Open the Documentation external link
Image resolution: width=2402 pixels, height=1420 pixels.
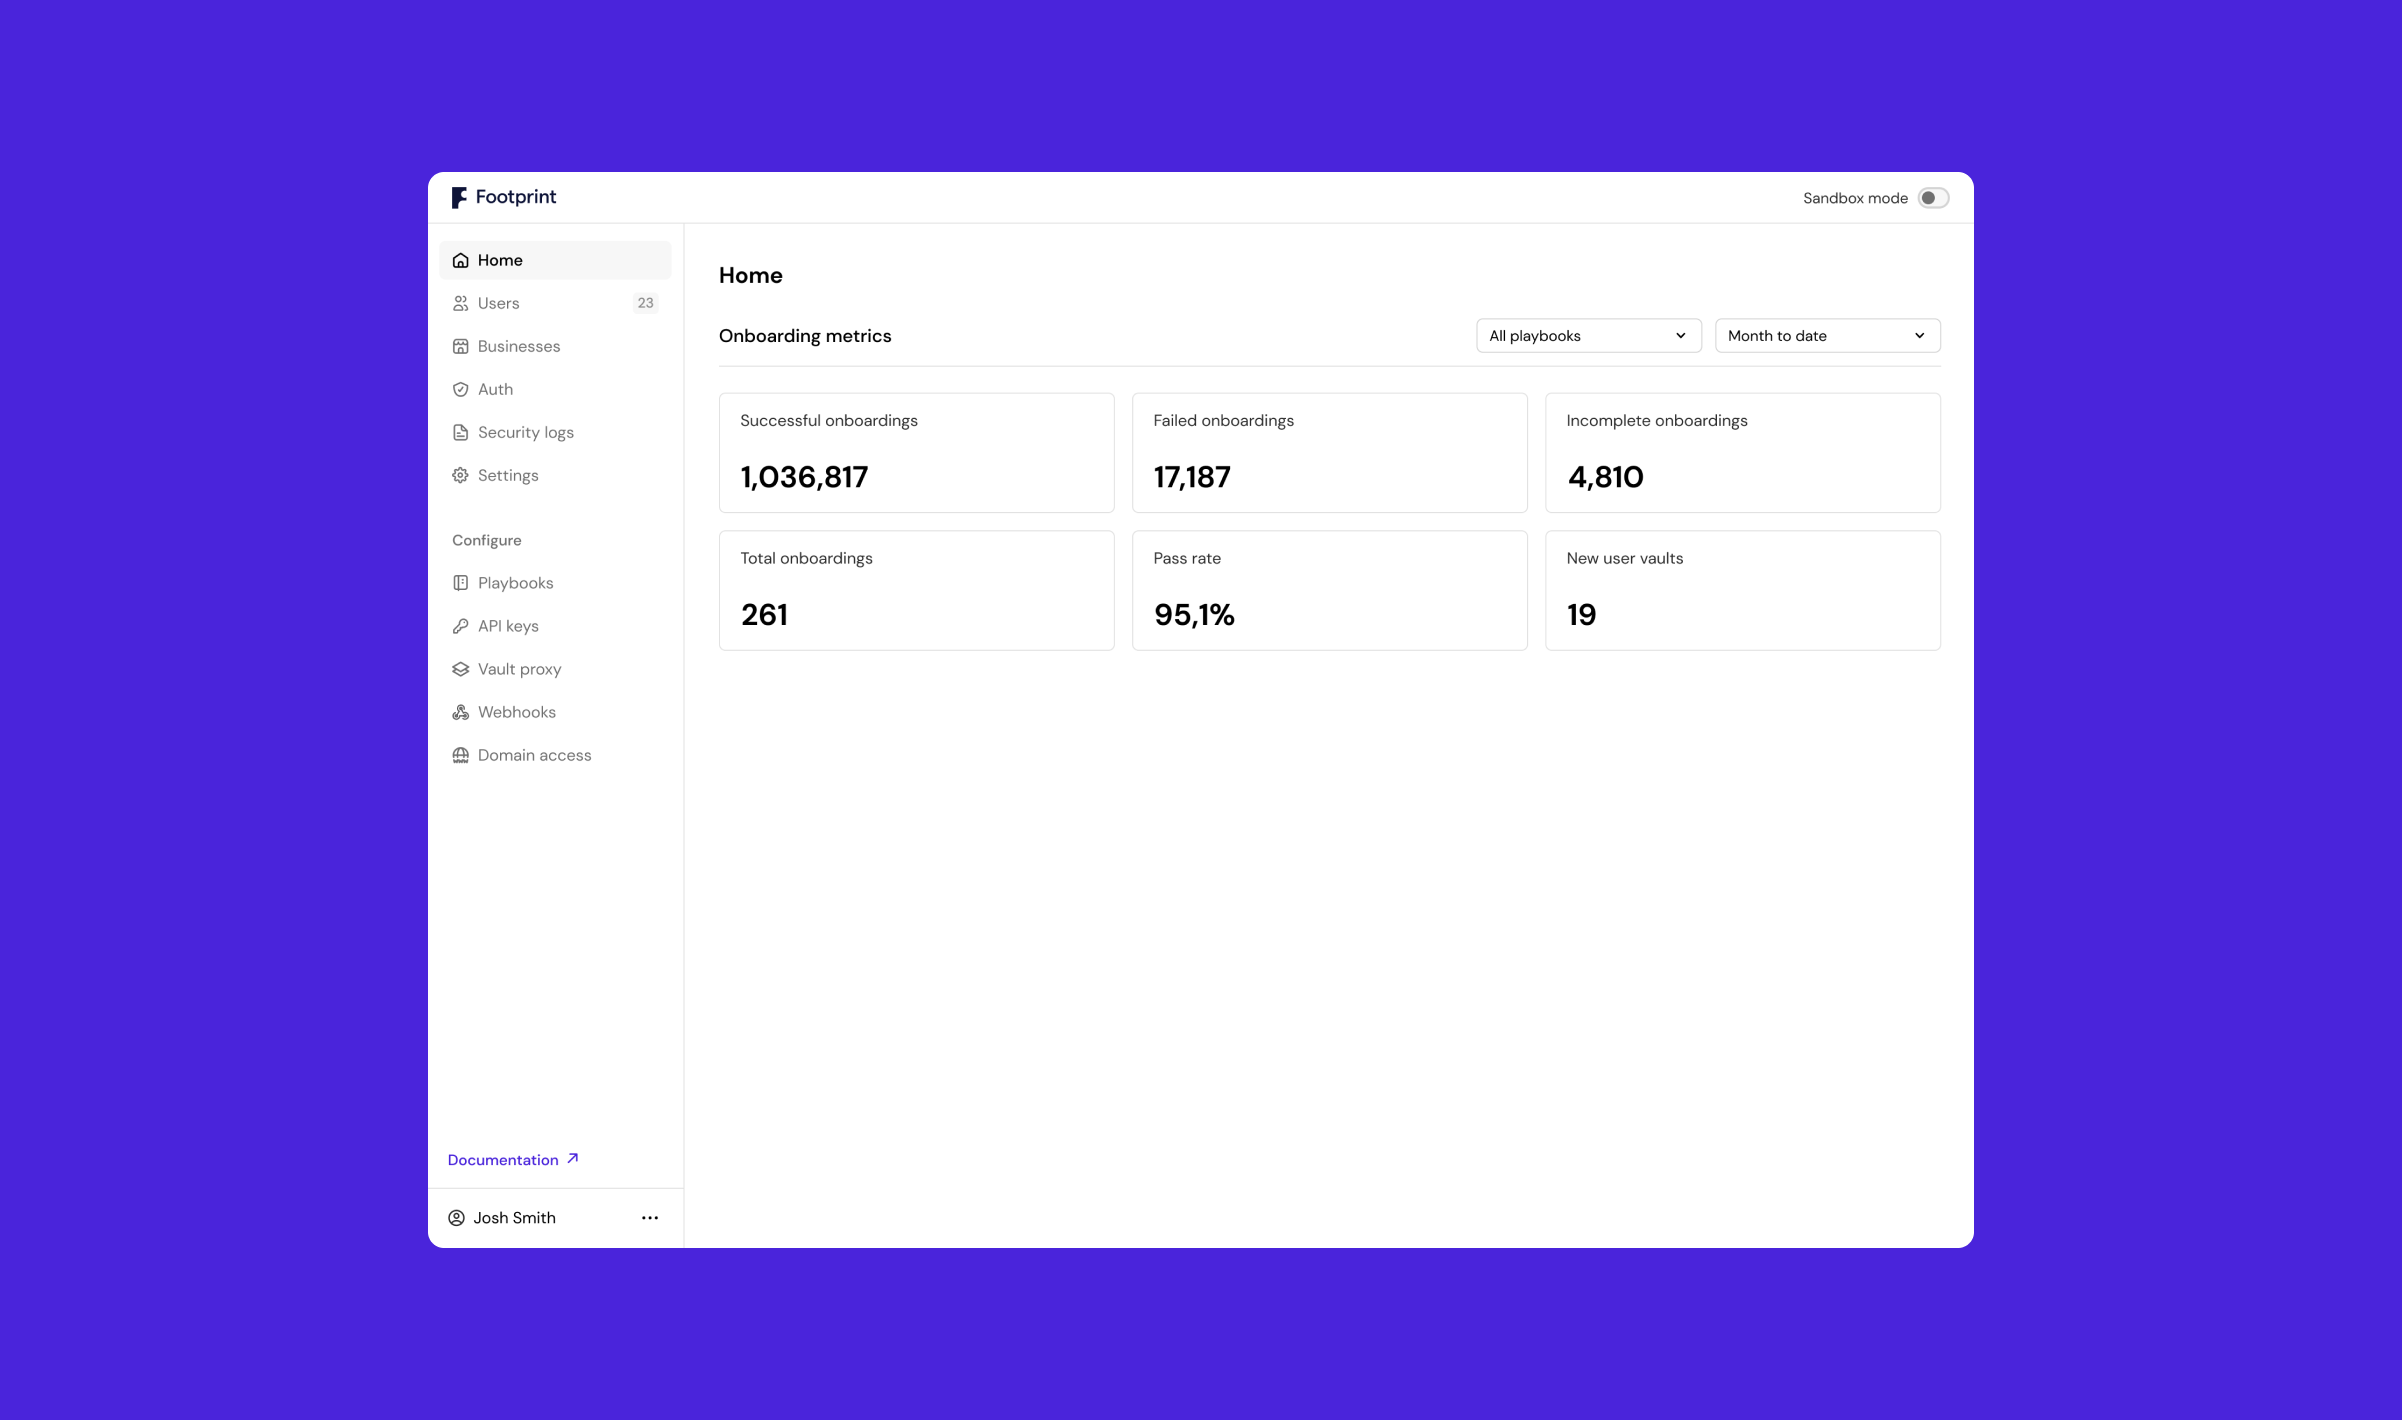[513, 1160]
